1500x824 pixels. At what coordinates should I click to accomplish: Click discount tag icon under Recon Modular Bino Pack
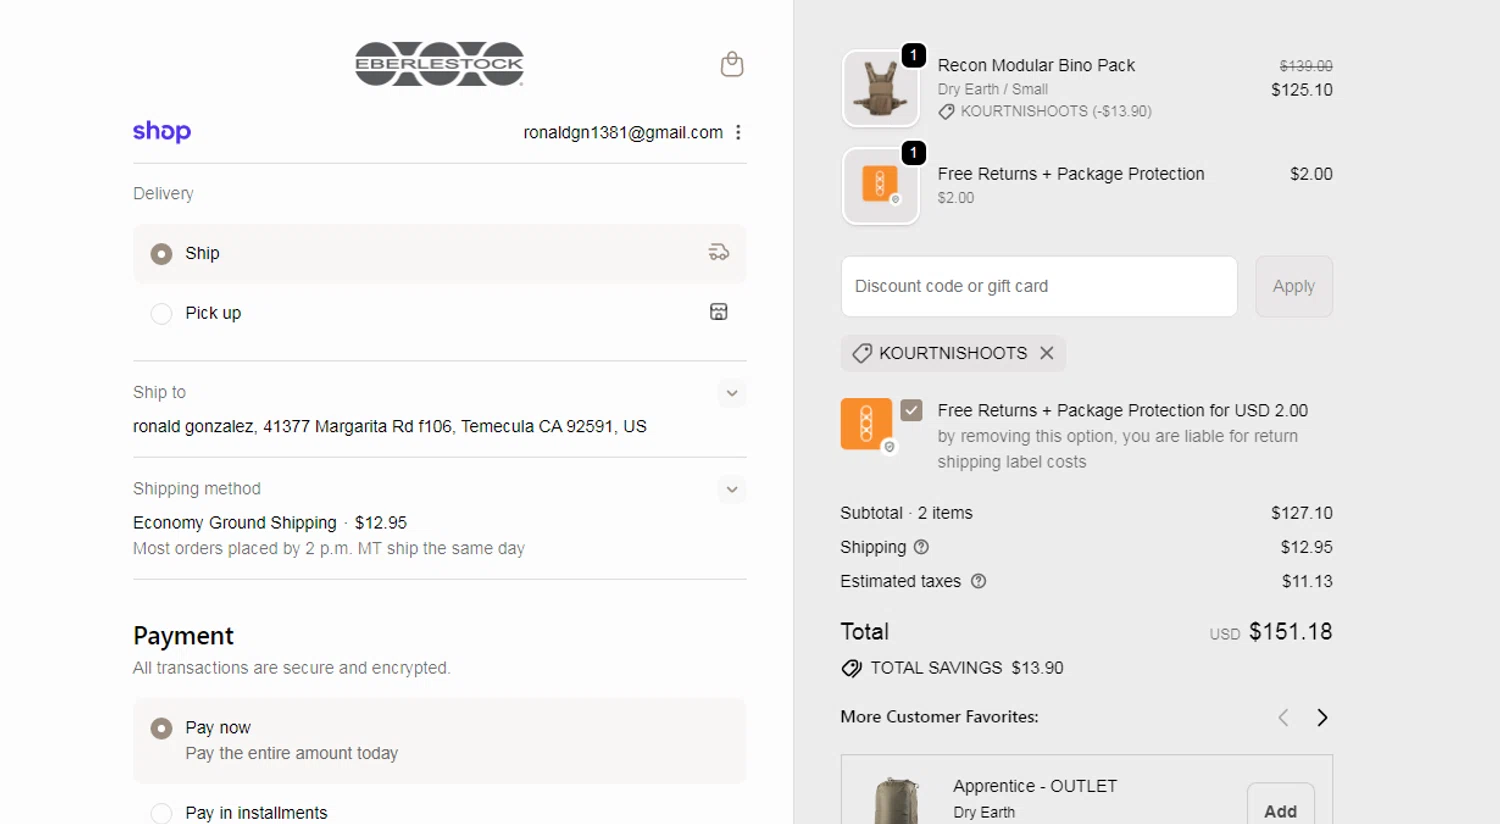tap(946, 112)
